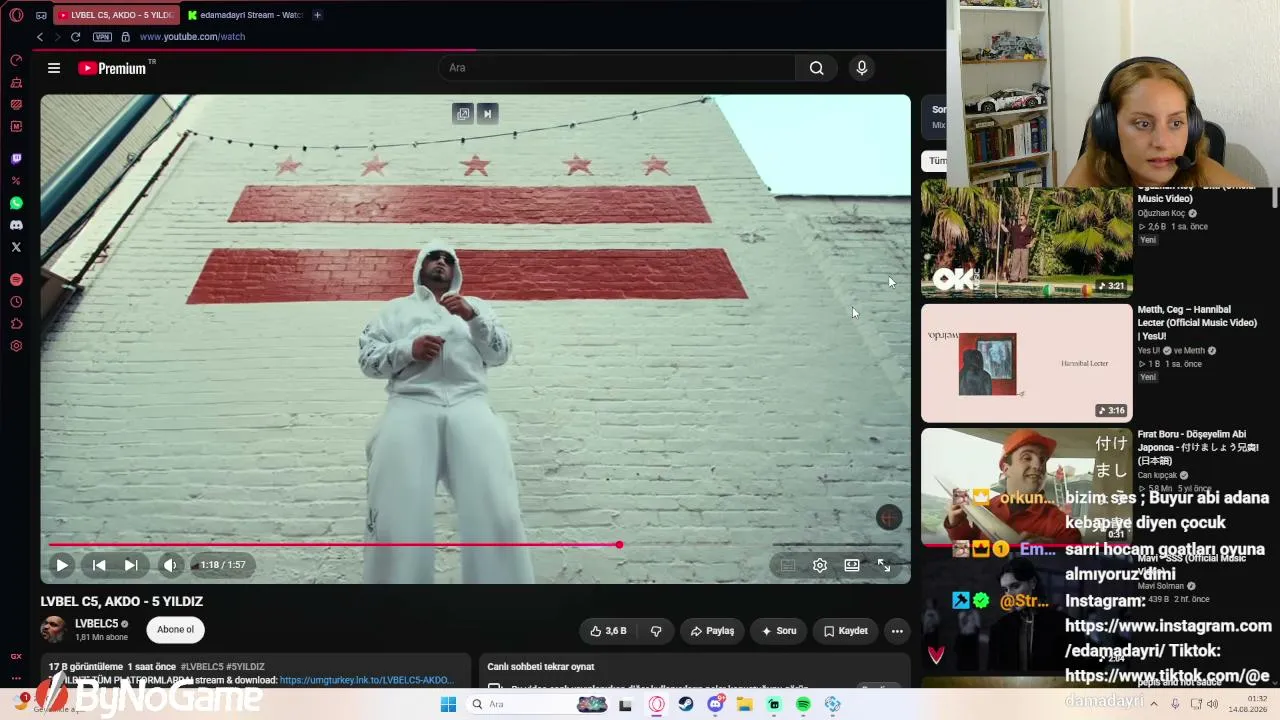Viewport: 1280px width, 720px height.
Task: Click the YouTube search field labeled Ara
Action: 616,68
